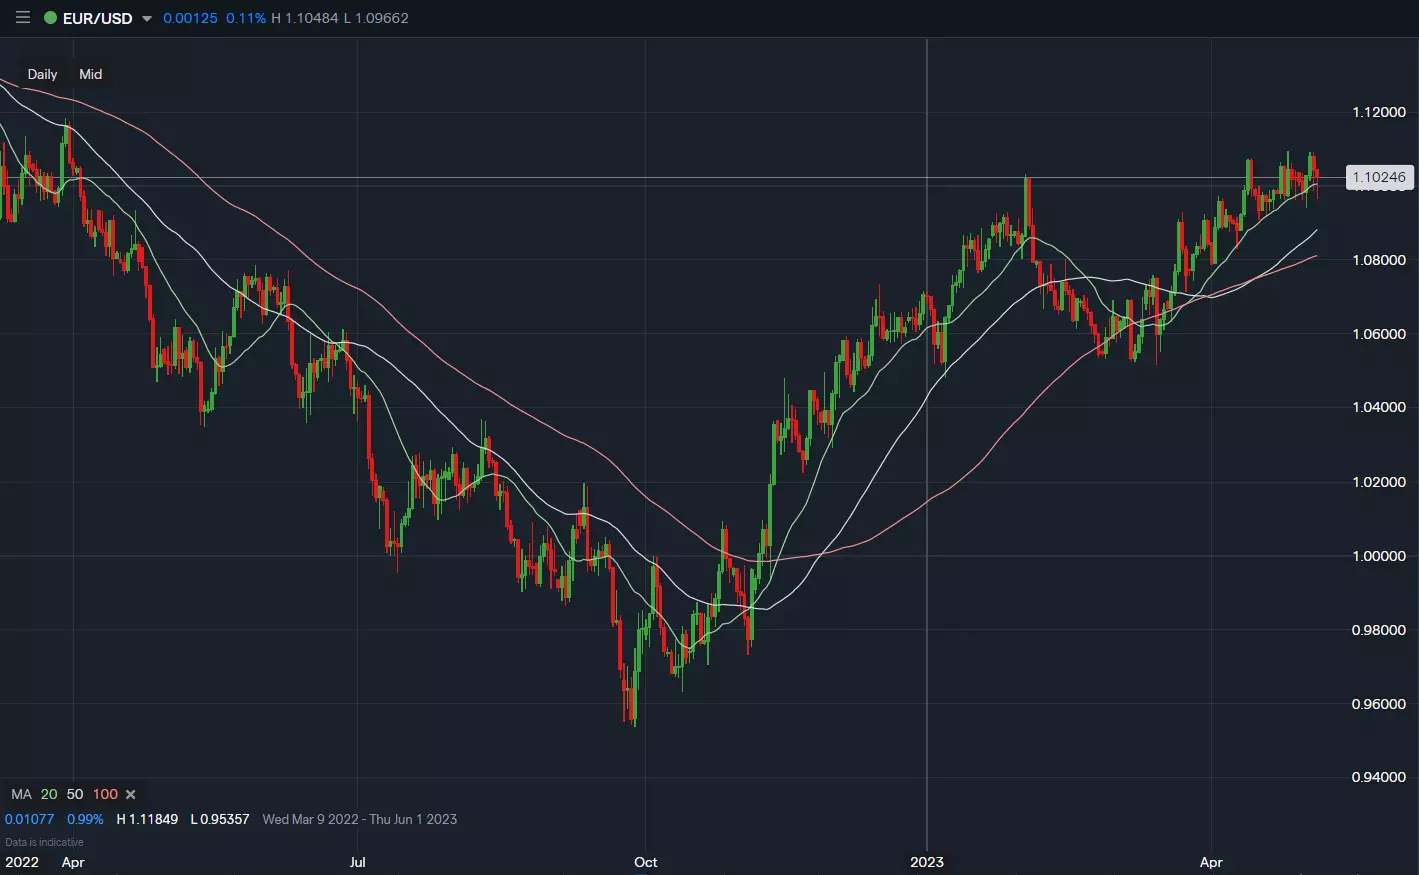Click the 1.12000 price axis label
Viewport: 1419px width, 875px height.
1379,112
